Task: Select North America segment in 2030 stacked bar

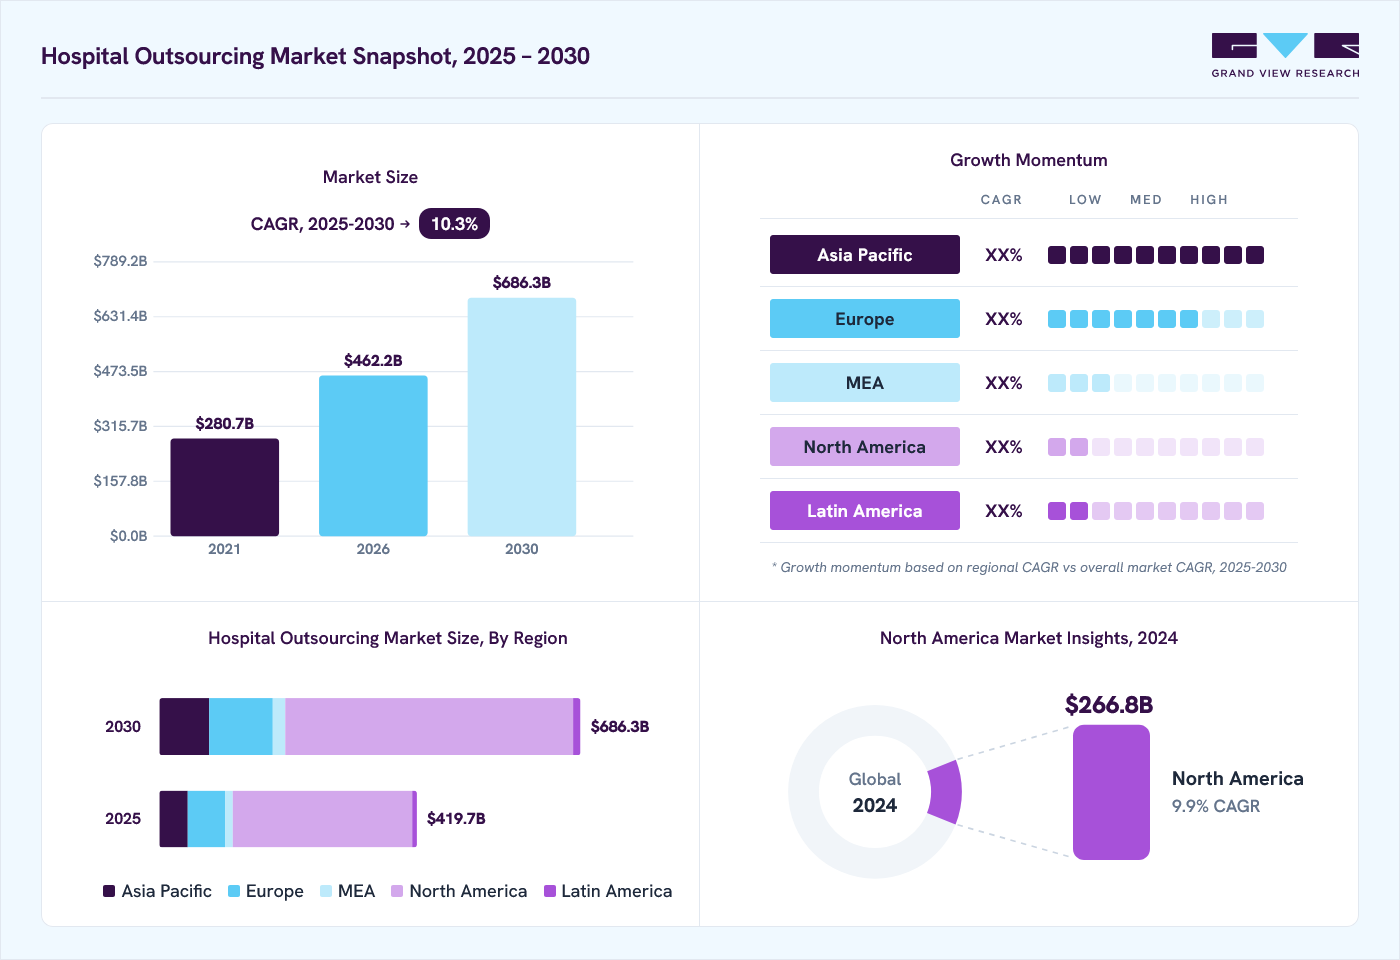Action: tap(429, 727)
